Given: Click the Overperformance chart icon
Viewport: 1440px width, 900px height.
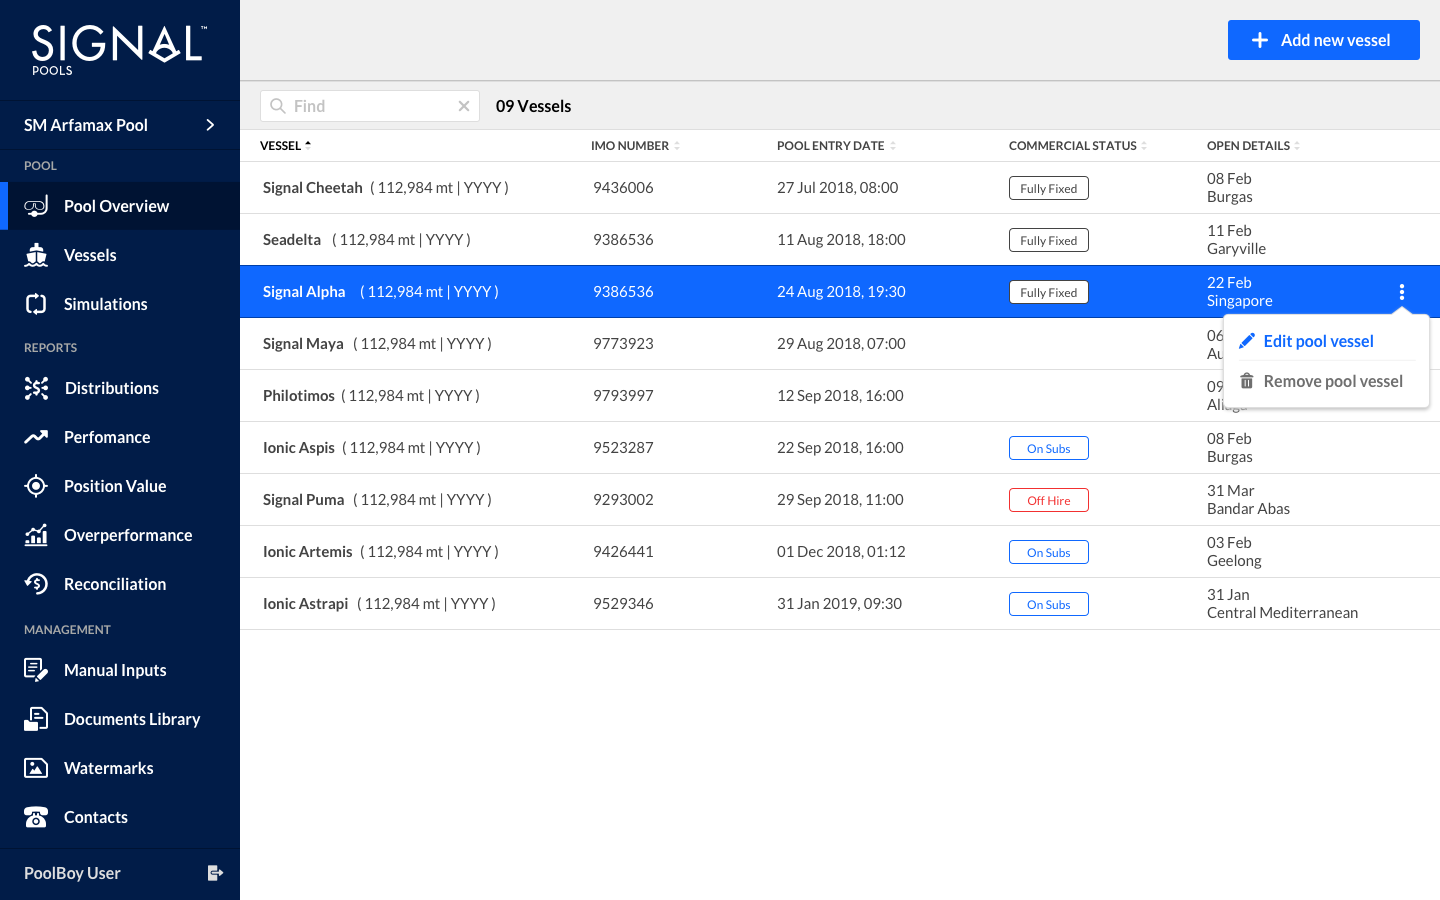Looking at the screenshot, I should (36, 535).
